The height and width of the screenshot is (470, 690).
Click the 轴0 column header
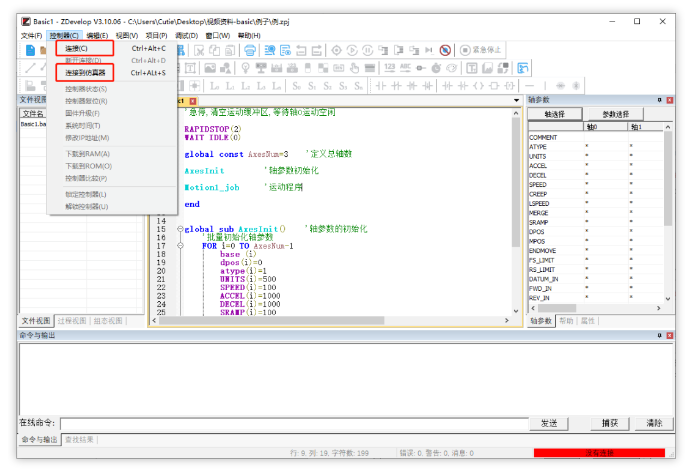pyautogui.click(x=606, y=127)
